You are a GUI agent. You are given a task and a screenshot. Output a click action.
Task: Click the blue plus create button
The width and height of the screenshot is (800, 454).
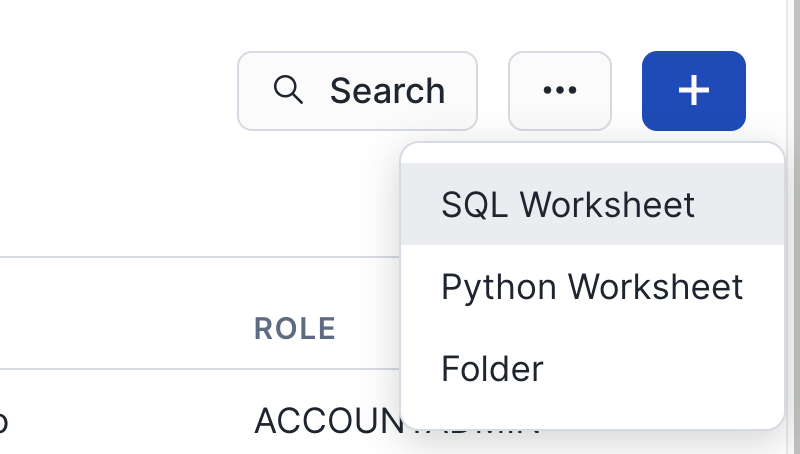pos(693,90)
